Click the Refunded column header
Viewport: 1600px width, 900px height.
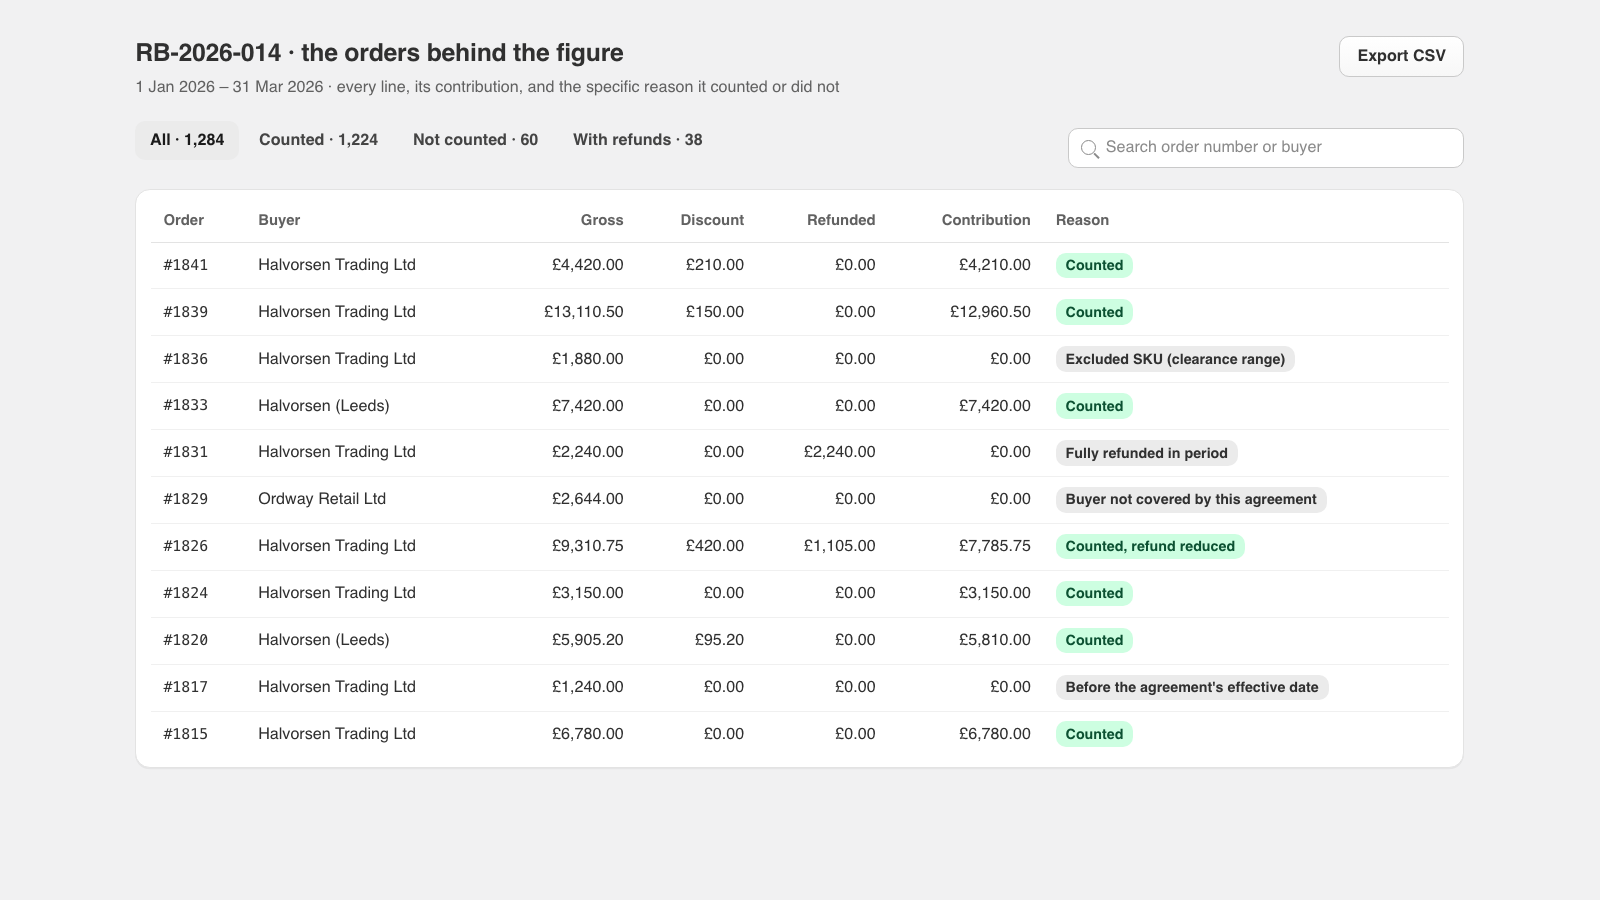click(841, 220)
